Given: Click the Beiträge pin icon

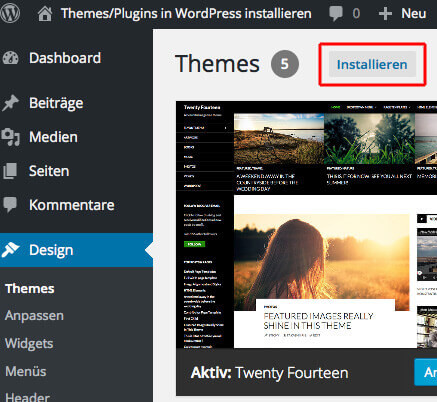Looking at the screenshot, I should coord(10,103).
